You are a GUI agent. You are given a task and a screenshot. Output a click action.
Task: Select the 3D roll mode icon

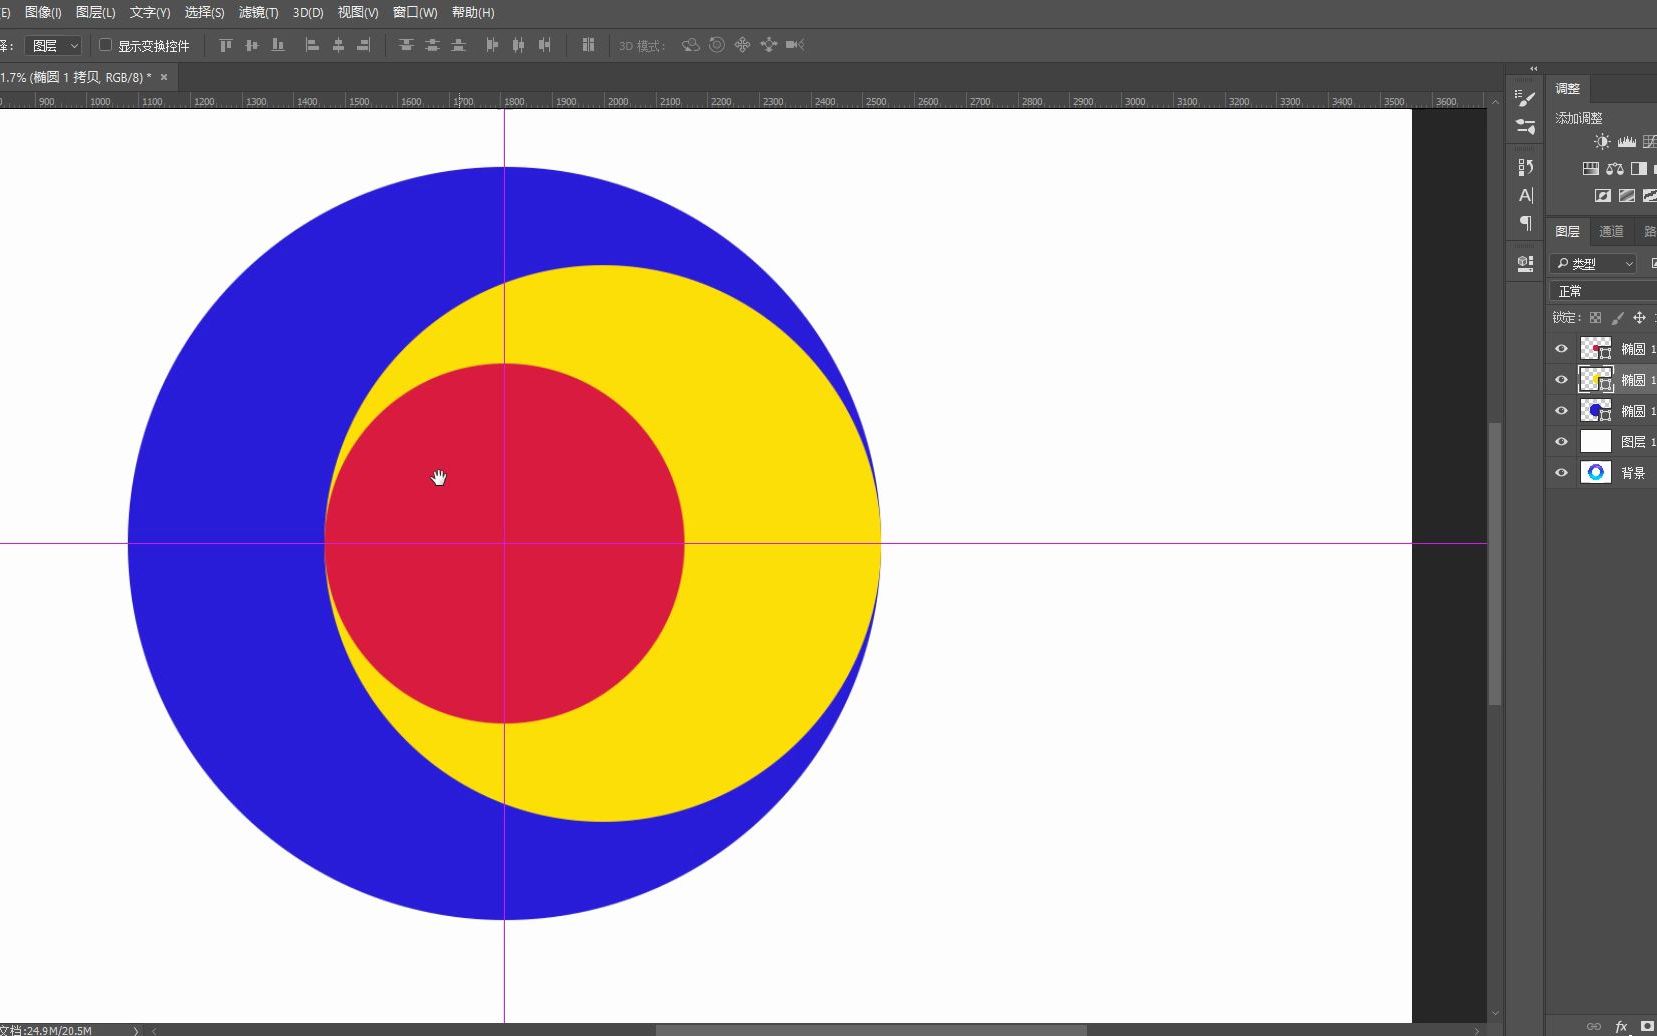point(717,45)
